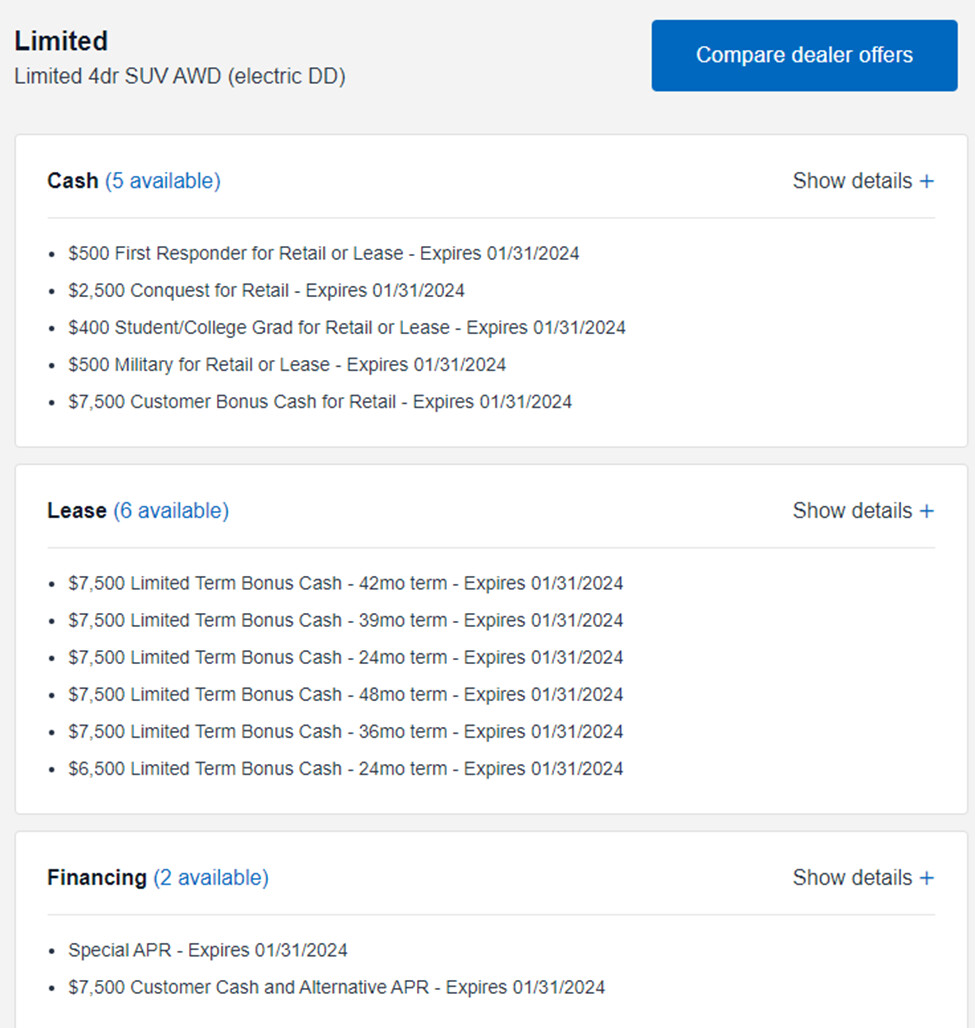Select the $400 Student/College Grad offer
The image size is (975, 1028).
point(347,328)
